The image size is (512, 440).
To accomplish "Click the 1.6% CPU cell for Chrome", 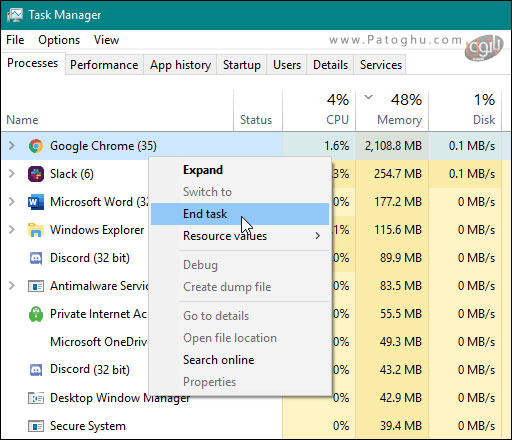I will coord(319,146).
